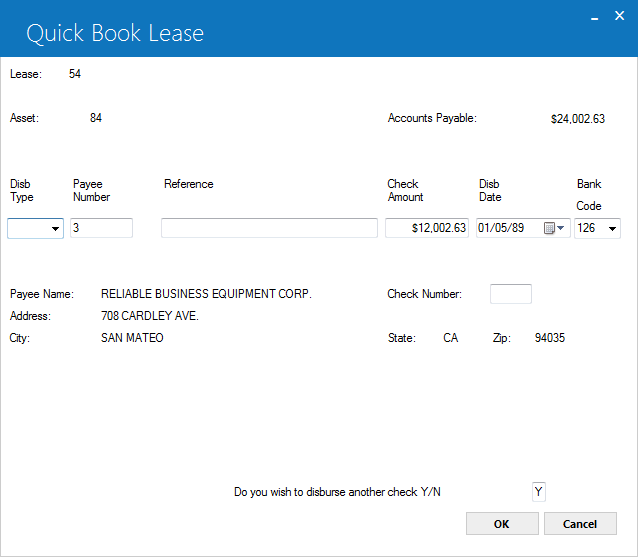Viewport: 638px width, 557px height.
Task: Click the Check Number input box
Action: (x=511, y=294)
